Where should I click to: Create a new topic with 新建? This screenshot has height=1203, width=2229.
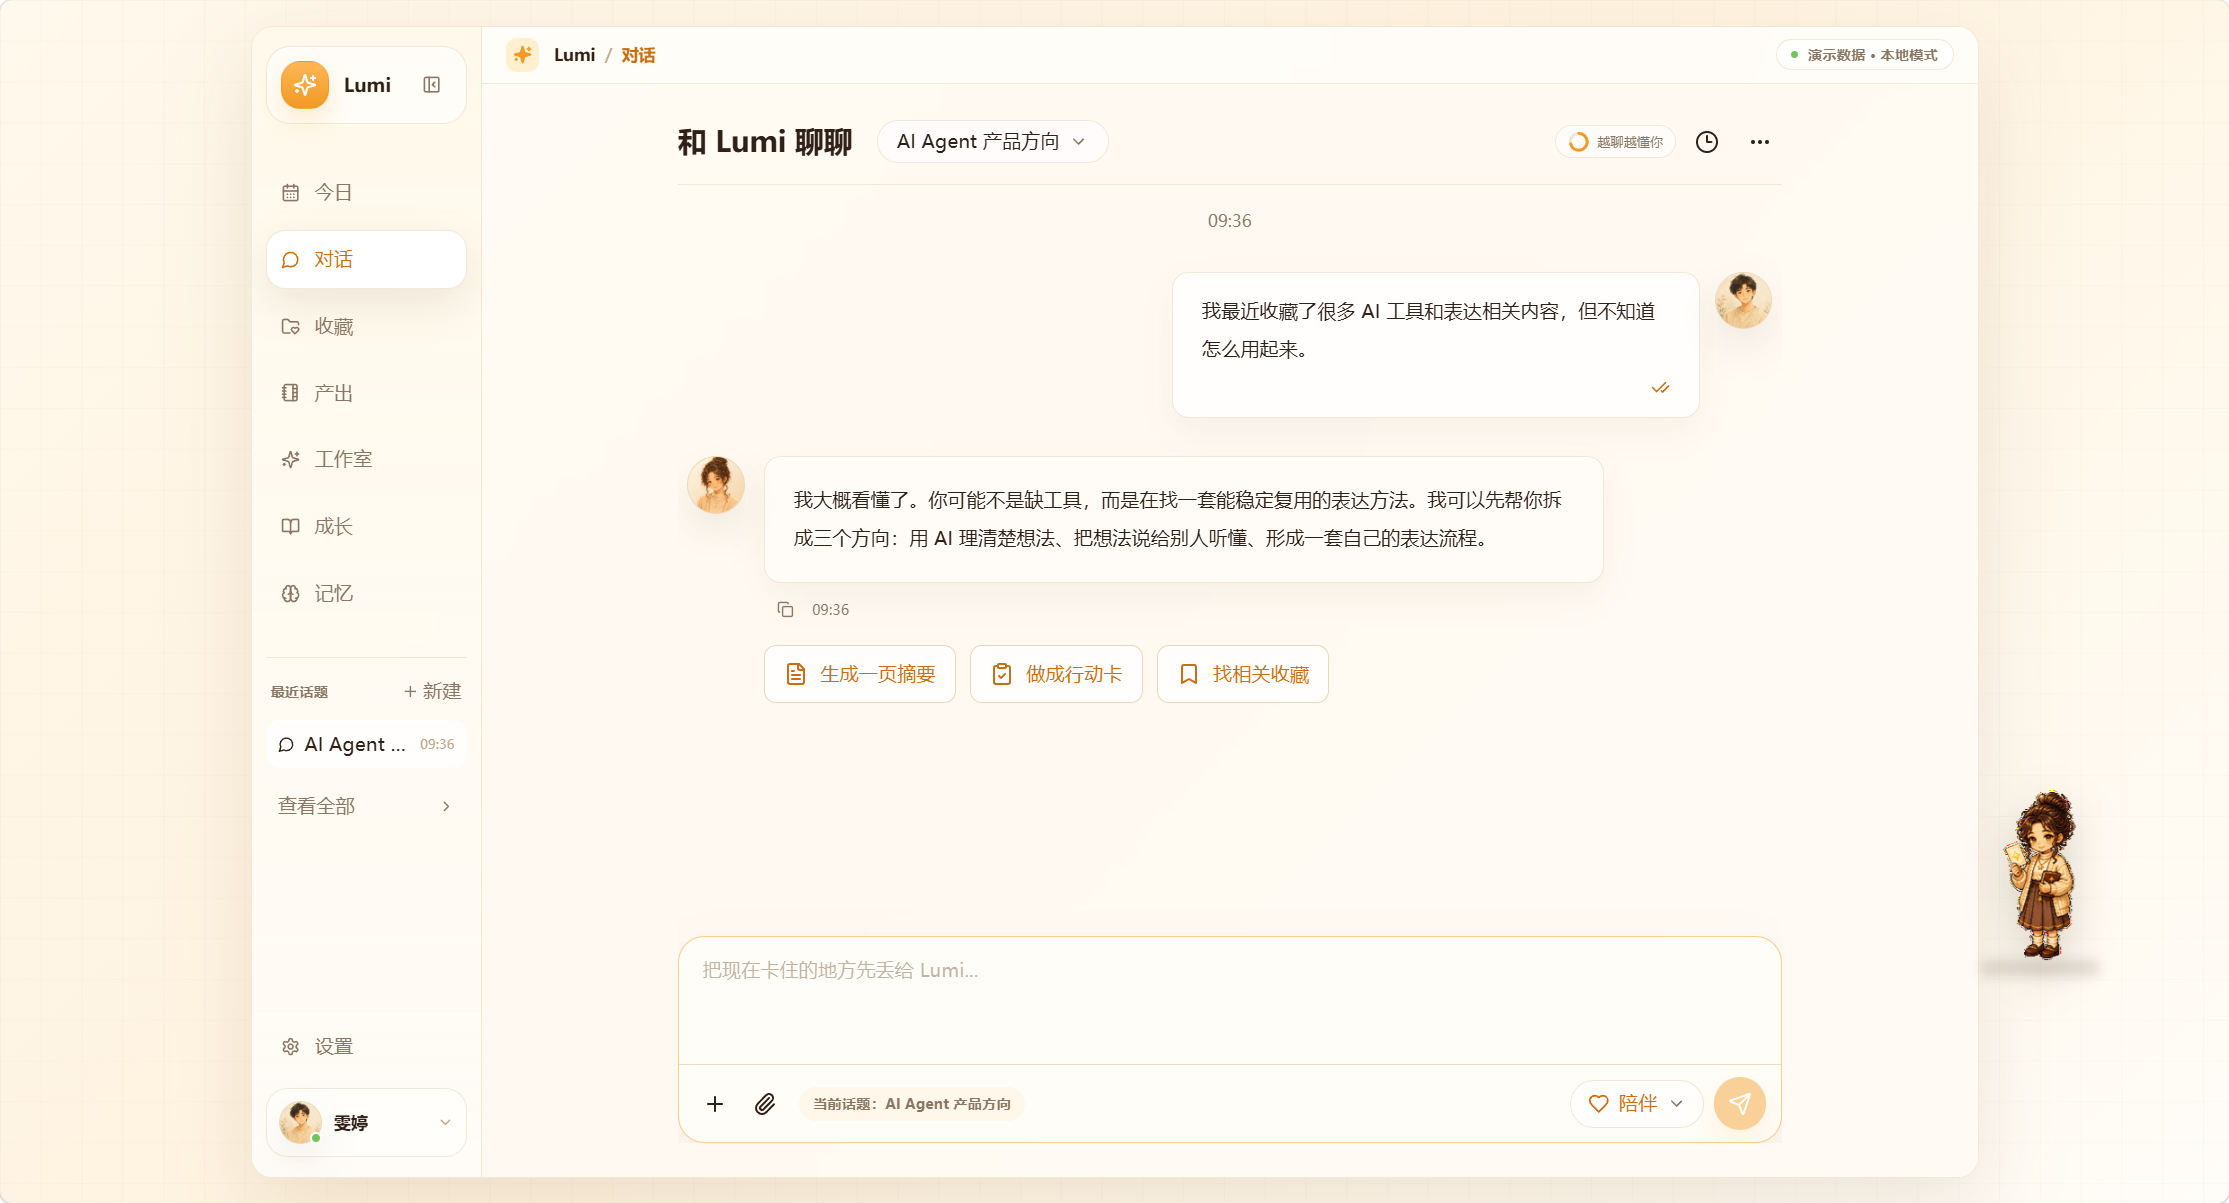pos(432,691)
